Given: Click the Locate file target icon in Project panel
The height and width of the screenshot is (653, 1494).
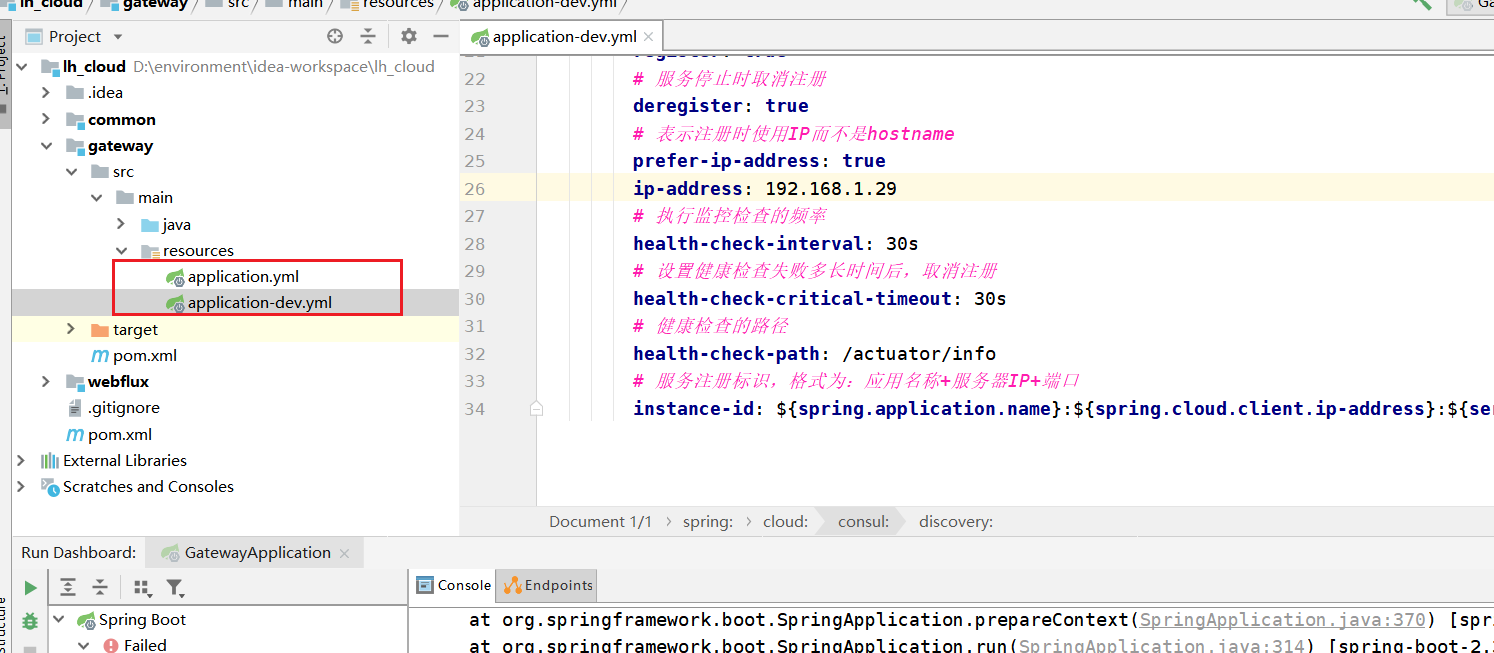Looking at the screenshot, I should [334, 35].
